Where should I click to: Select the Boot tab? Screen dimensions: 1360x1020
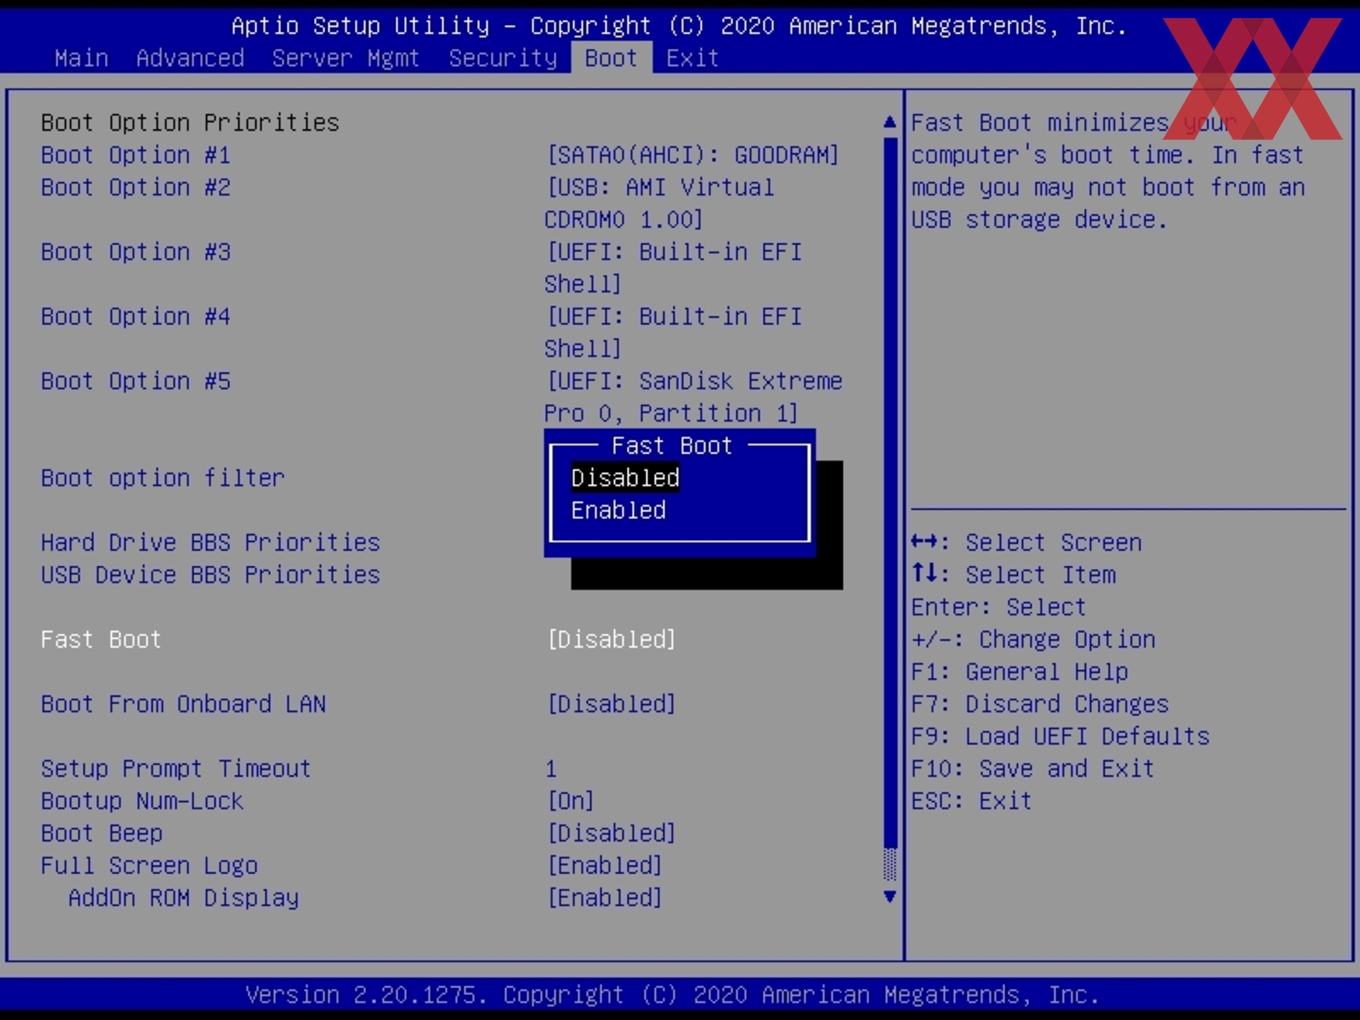click(611, 58)
